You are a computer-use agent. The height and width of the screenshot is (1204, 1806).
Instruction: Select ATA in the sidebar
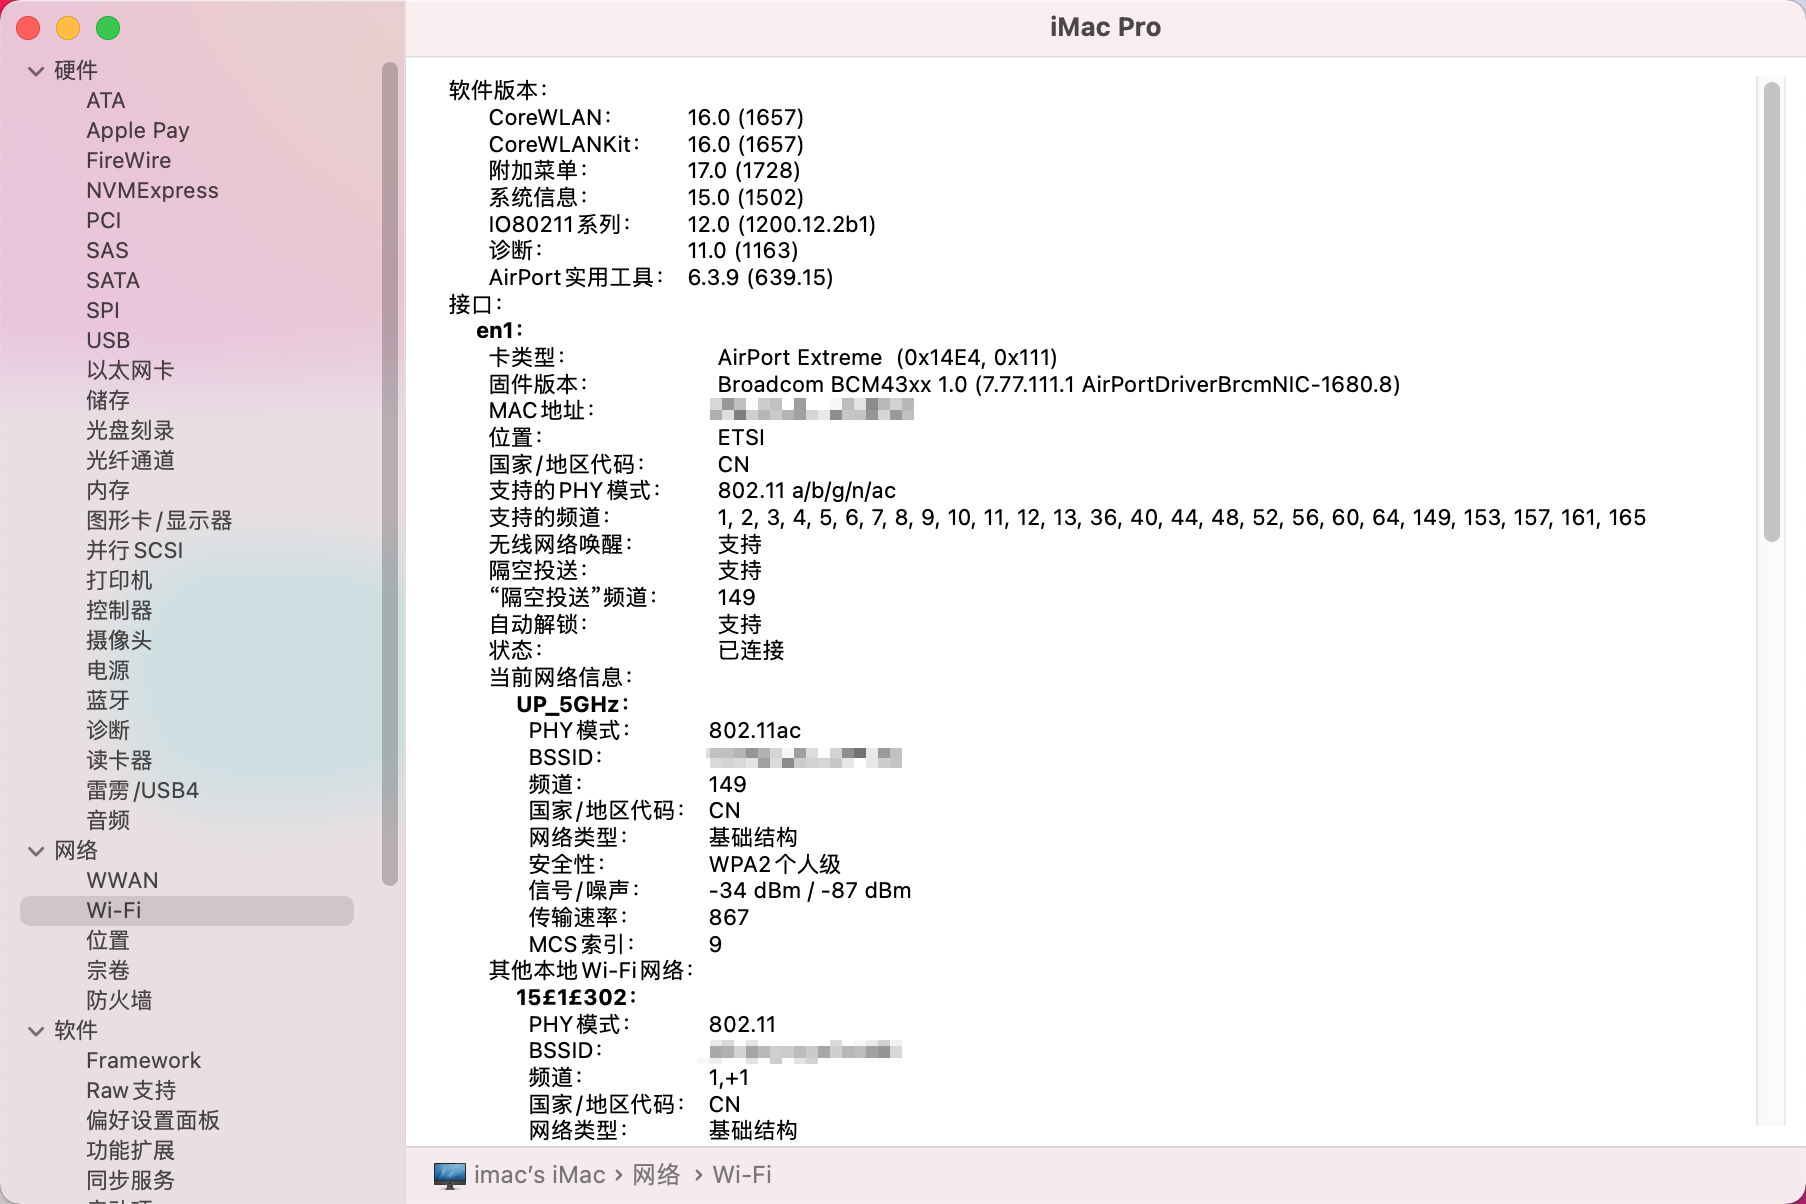point(106,101)
